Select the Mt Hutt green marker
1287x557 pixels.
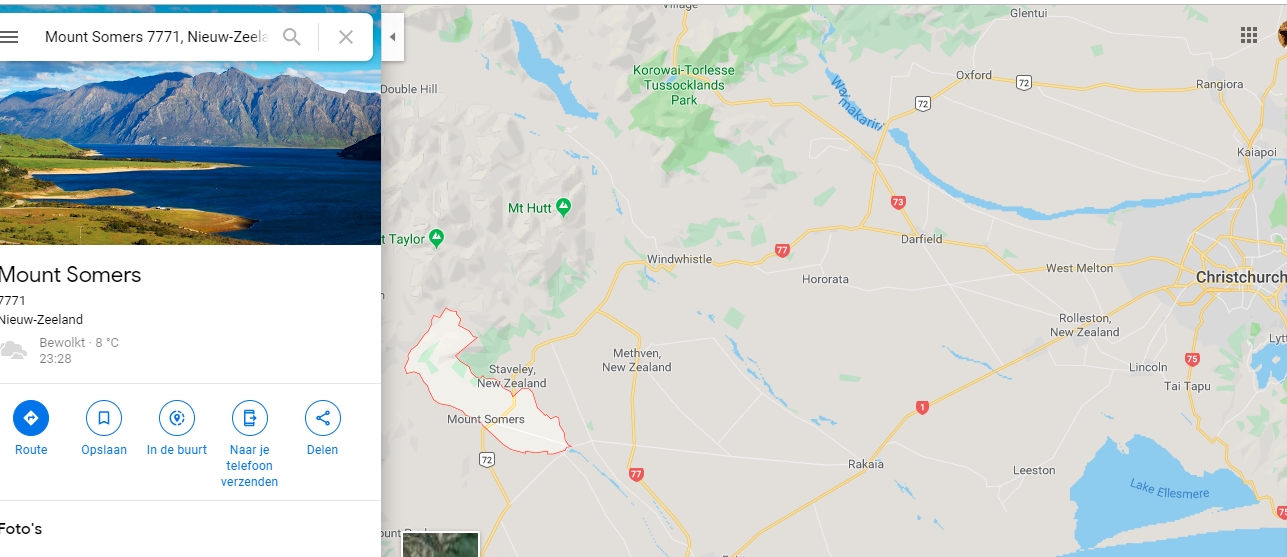click(x=564, y=207)
